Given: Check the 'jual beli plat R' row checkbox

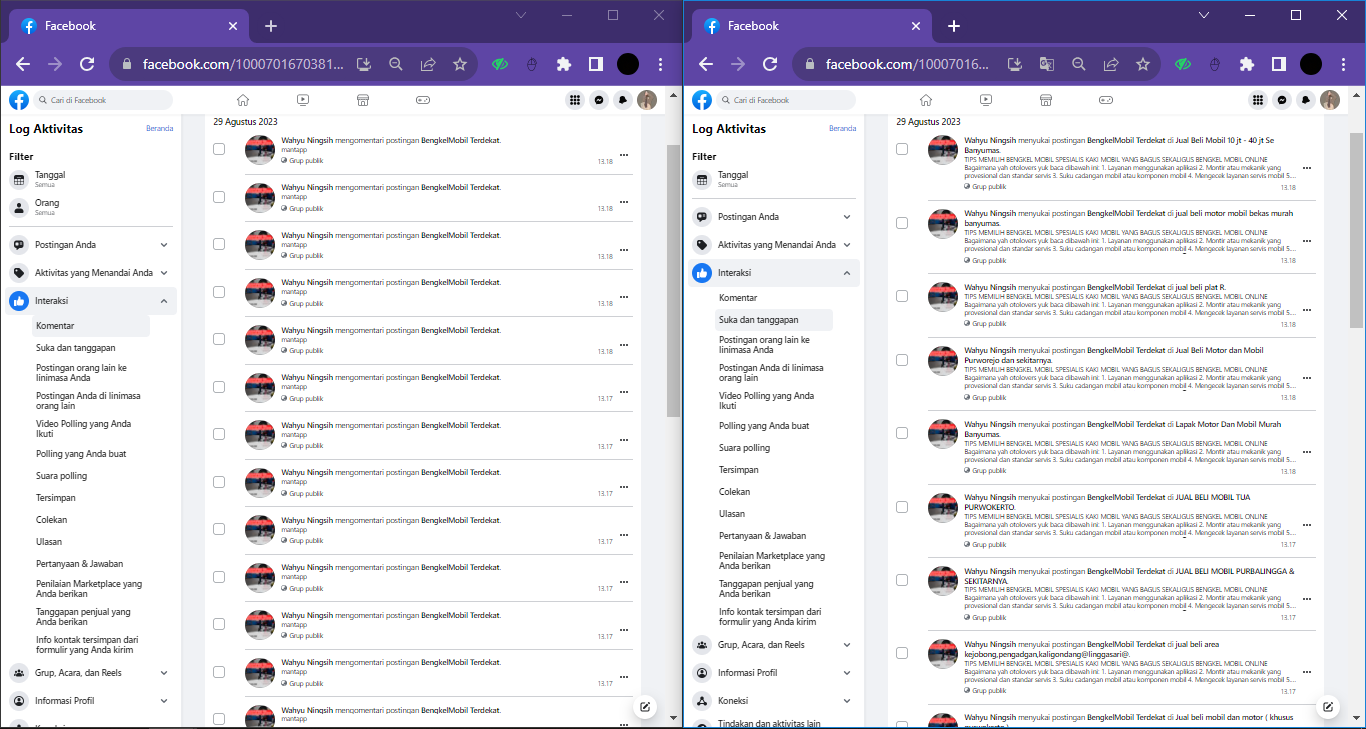Looking at the screenshot, I should pyautogui.click(x=902, y=296).
